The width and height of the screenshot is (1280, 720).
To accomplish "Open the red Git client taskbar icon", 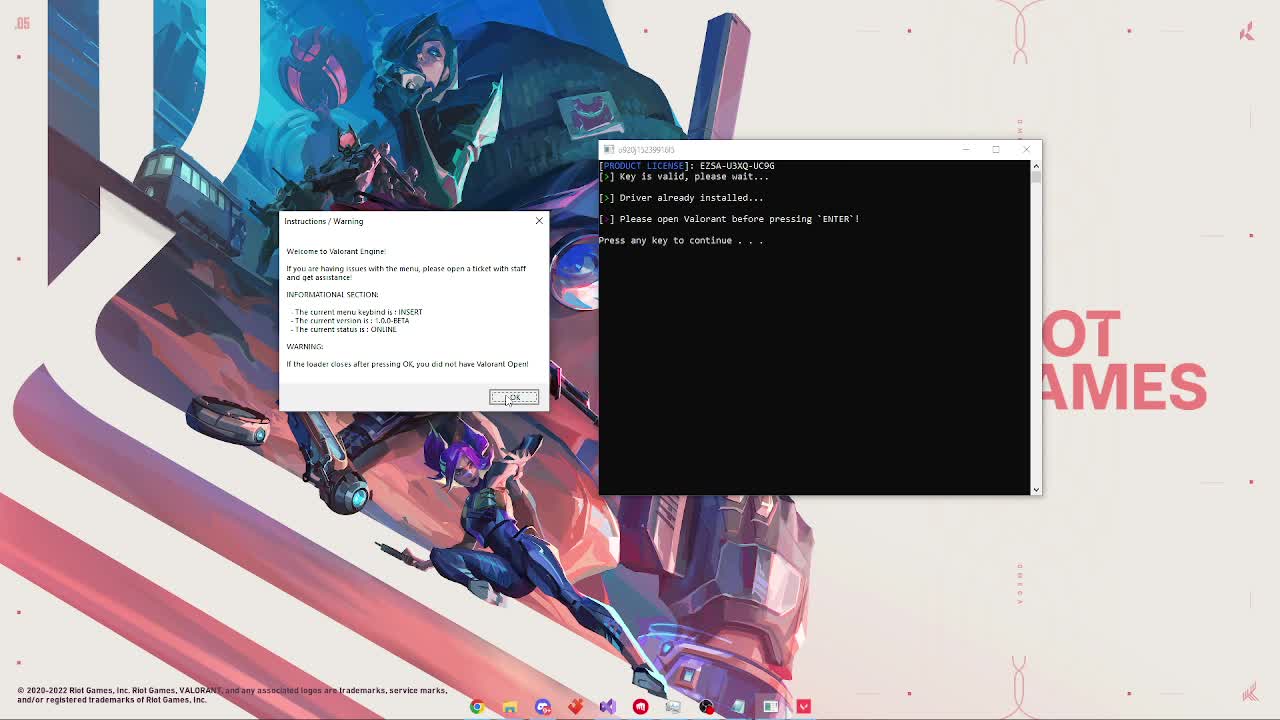I will click(x=575, y=707).
